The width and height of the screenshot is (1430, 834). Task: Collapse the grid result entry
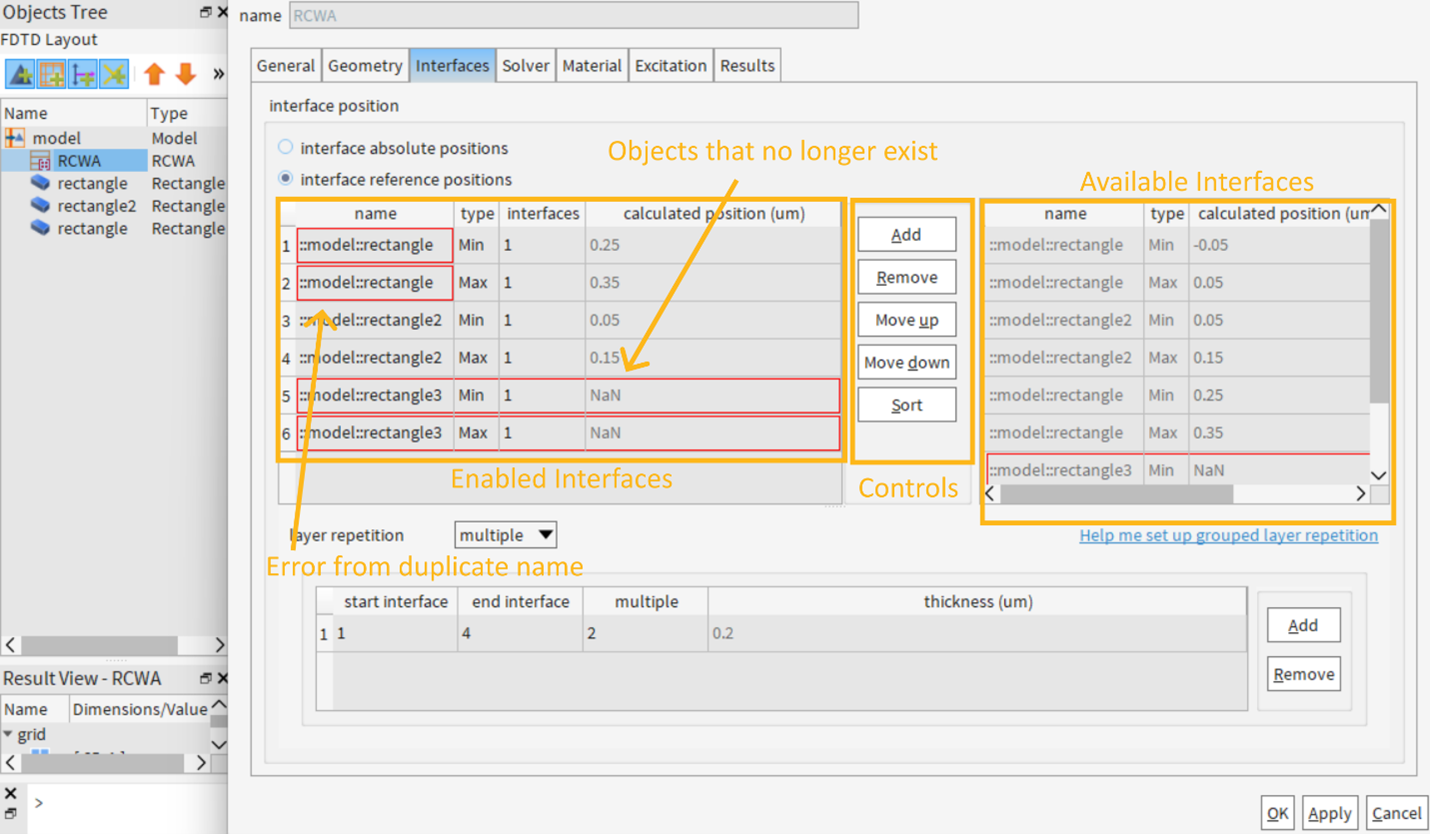8,735
